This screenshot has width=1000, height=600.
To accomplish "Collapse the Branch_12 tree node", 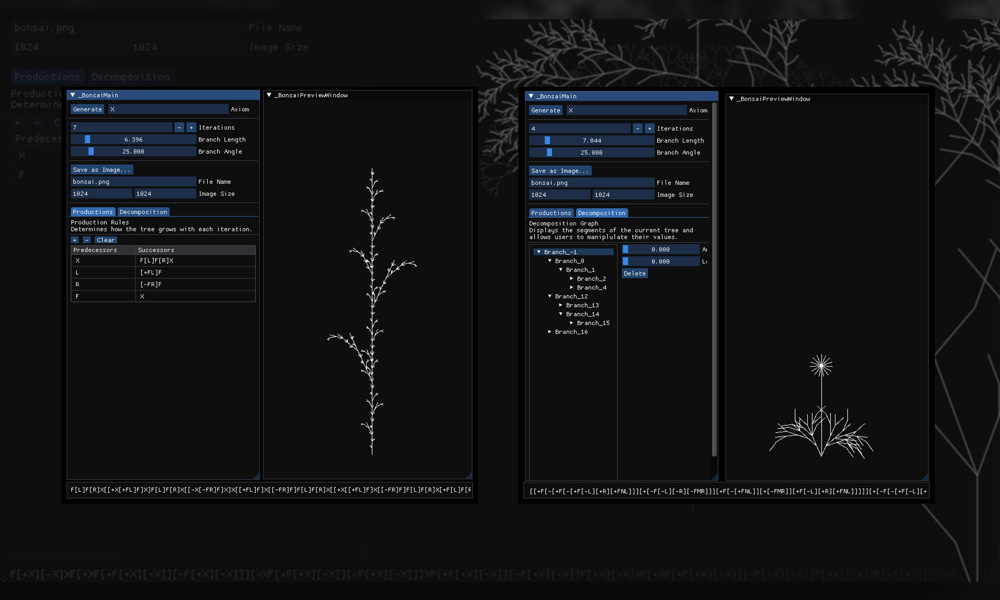I will click(550, 296).
